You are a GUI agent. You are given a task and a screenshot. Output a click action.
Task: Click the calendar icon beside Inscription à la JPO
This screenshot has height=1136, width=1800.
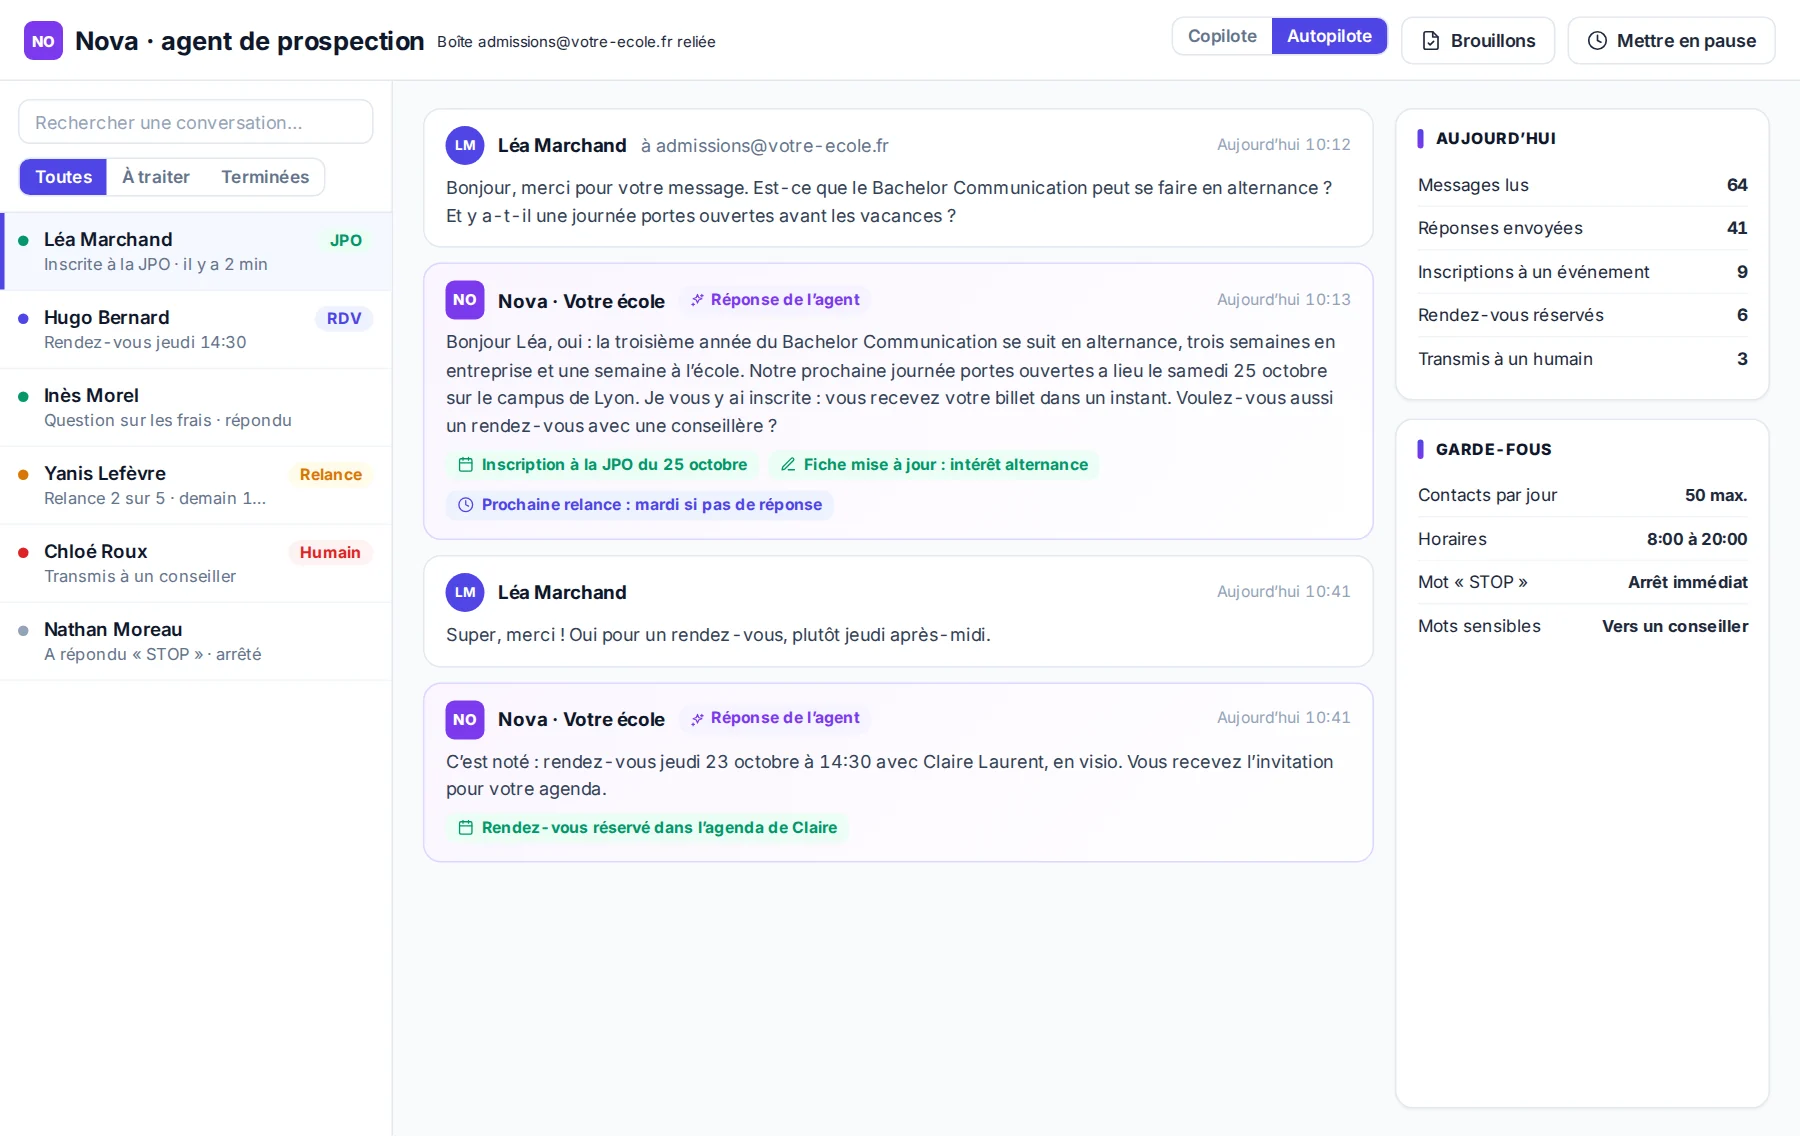point(465,465)
